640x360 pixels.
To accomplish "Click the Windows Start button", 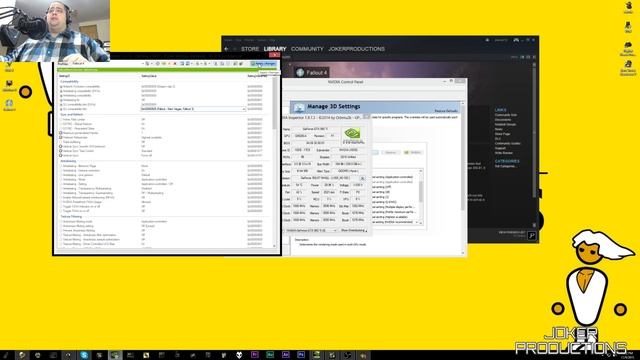I will pos(6,355).
